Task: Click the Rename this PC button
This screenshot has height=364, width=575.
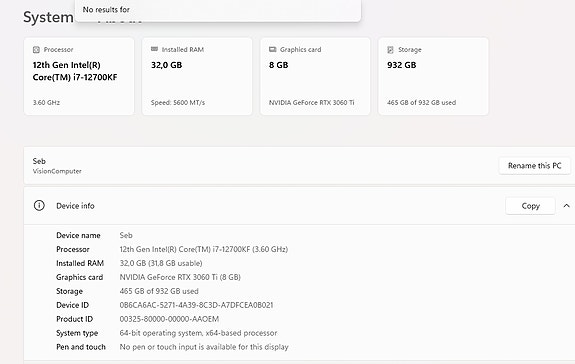Action: pyautogui.click(x=535, y=166)
